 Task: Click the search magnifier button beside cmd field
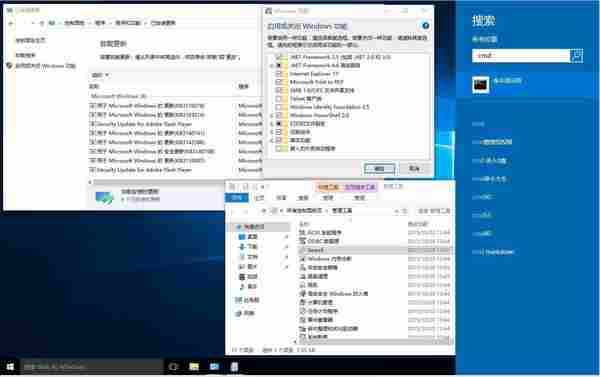point(576,55)
